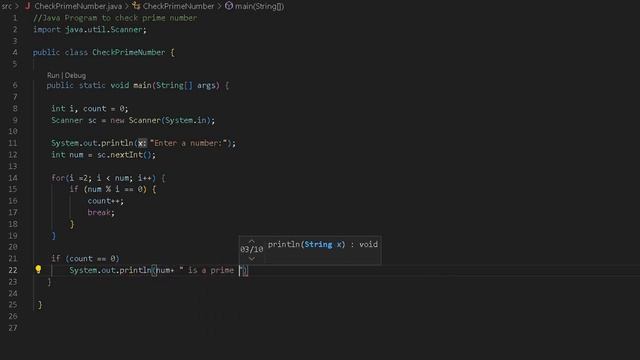Viewport: 640px width, 360px height.
Task: Show next signature with the down chevron
Action: pyautogui.click(x=251, y=258)
